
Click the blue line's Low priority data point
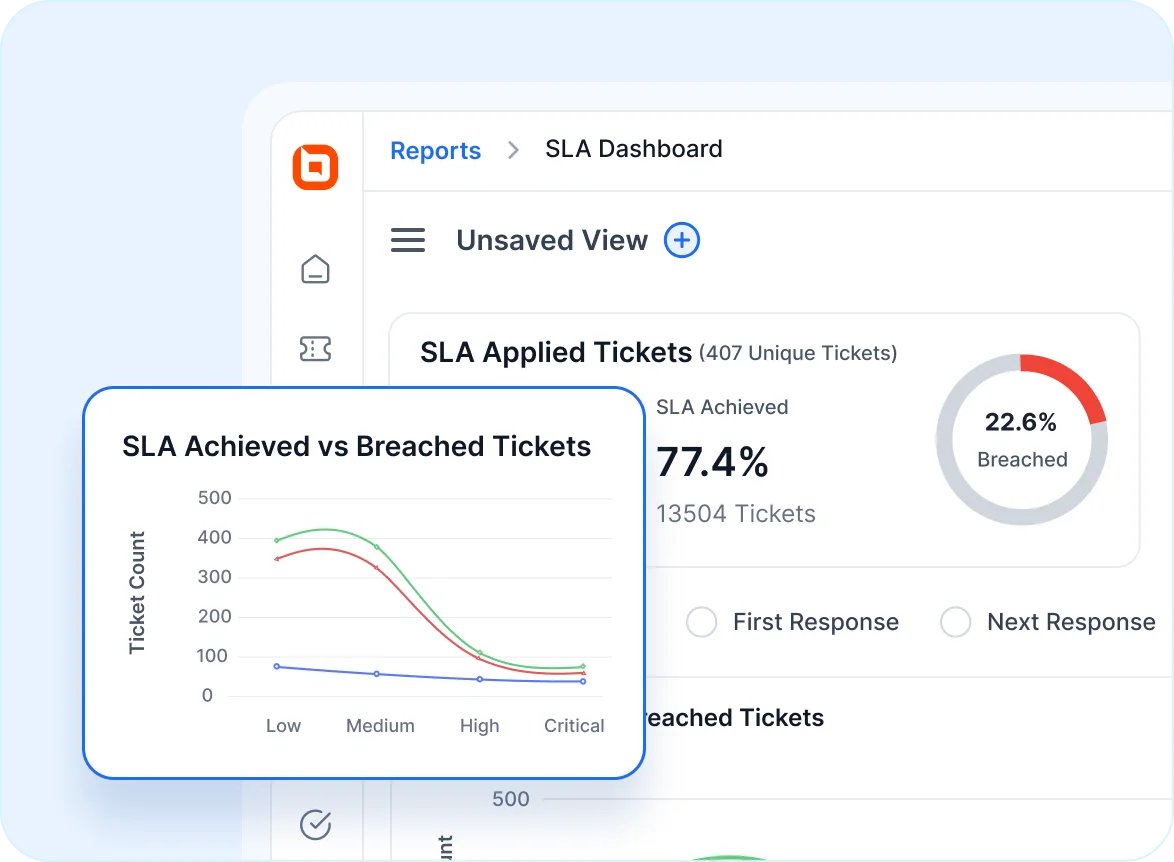point(277,665)
